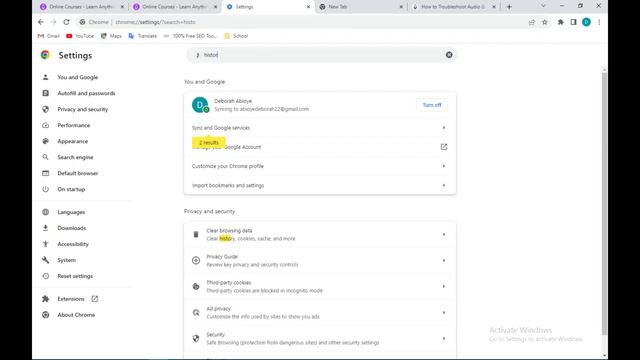Click the Security shield icon in results

pyautogui.click(x=196, y=338)
